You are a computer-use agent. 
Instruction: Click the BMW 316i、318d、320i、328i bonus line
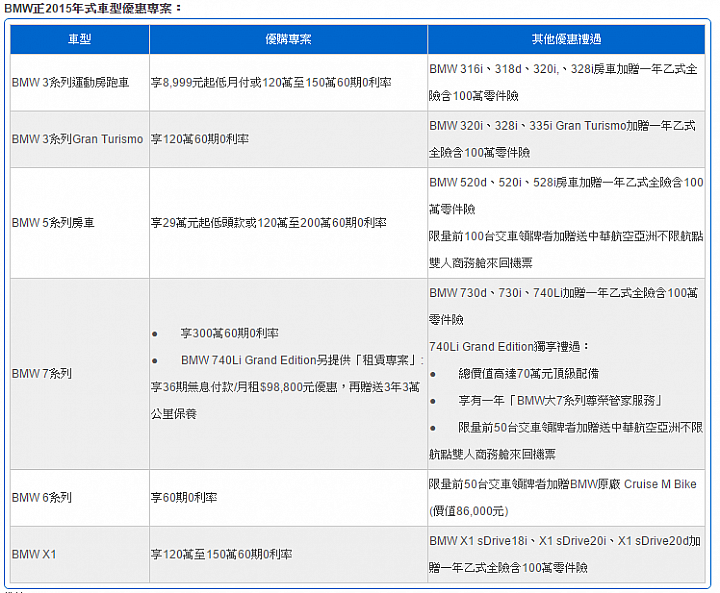tap(563, 69)
